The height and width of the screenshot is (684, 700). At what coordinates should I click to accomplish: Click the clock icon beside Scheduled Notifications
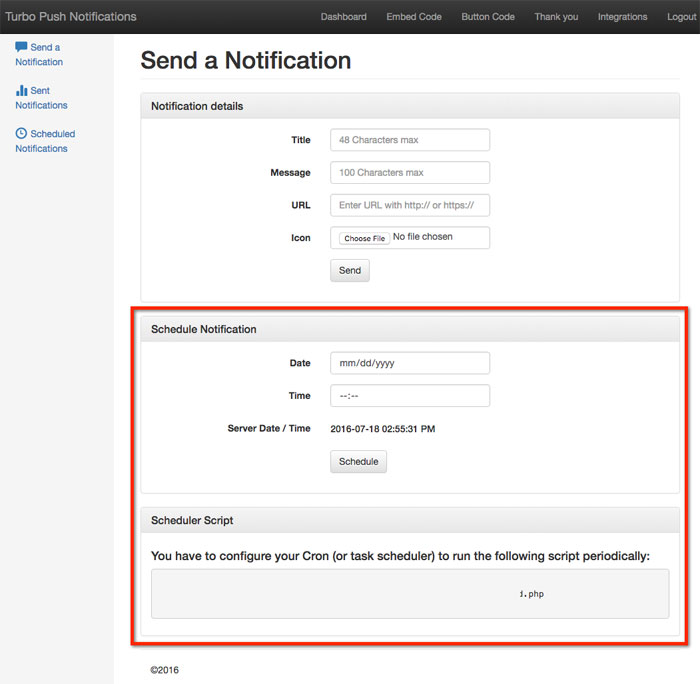(21, 133)
